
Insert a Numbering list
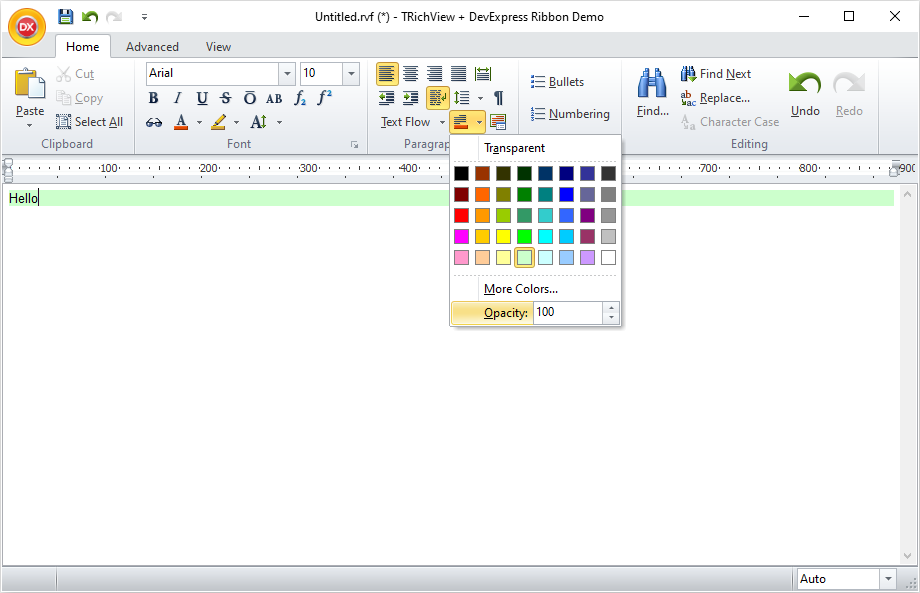570,114
